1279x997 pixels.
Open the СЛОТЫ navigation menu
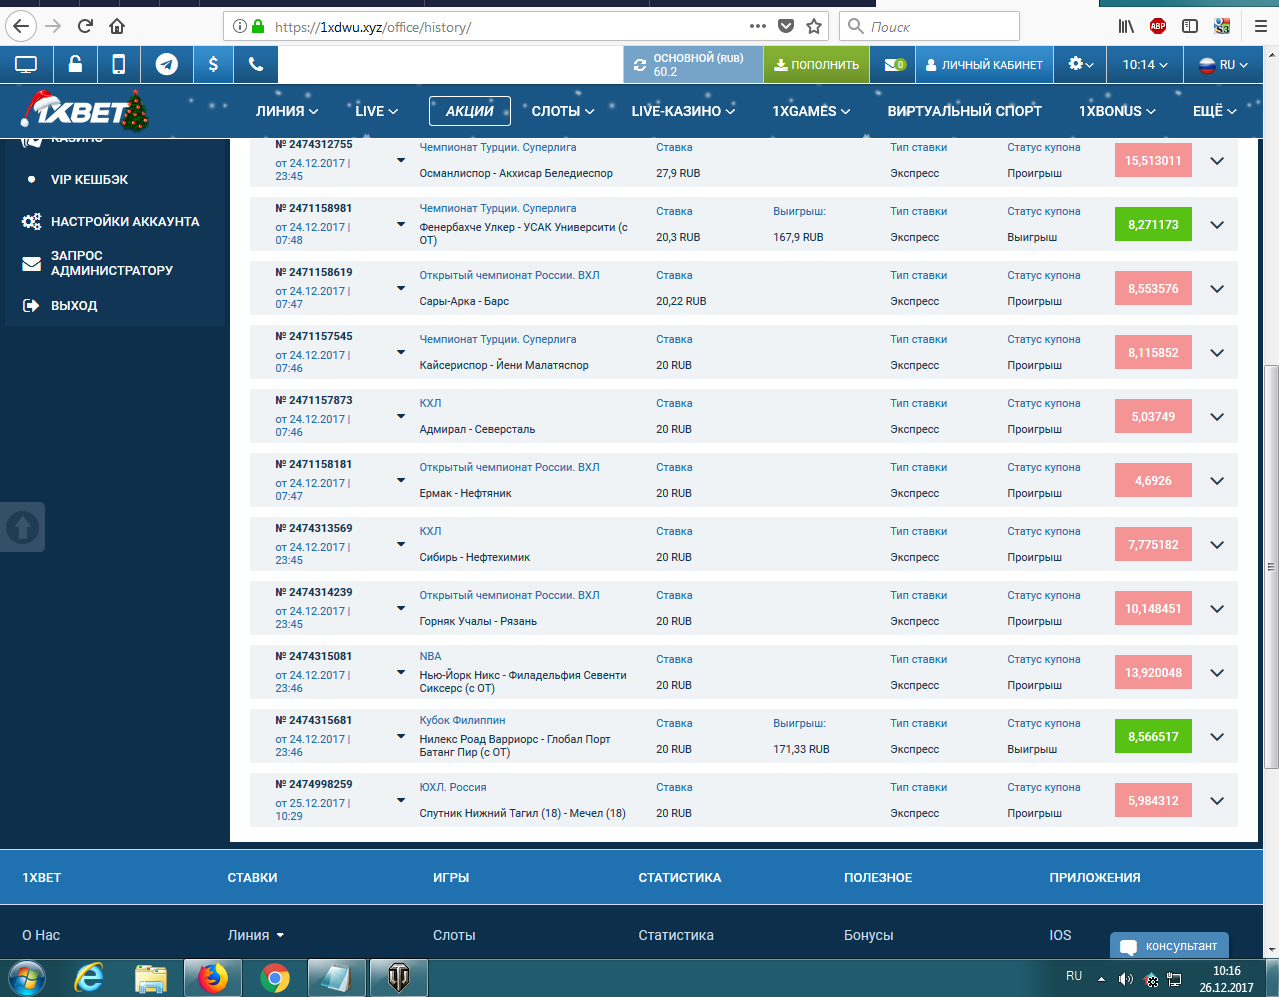562,111
